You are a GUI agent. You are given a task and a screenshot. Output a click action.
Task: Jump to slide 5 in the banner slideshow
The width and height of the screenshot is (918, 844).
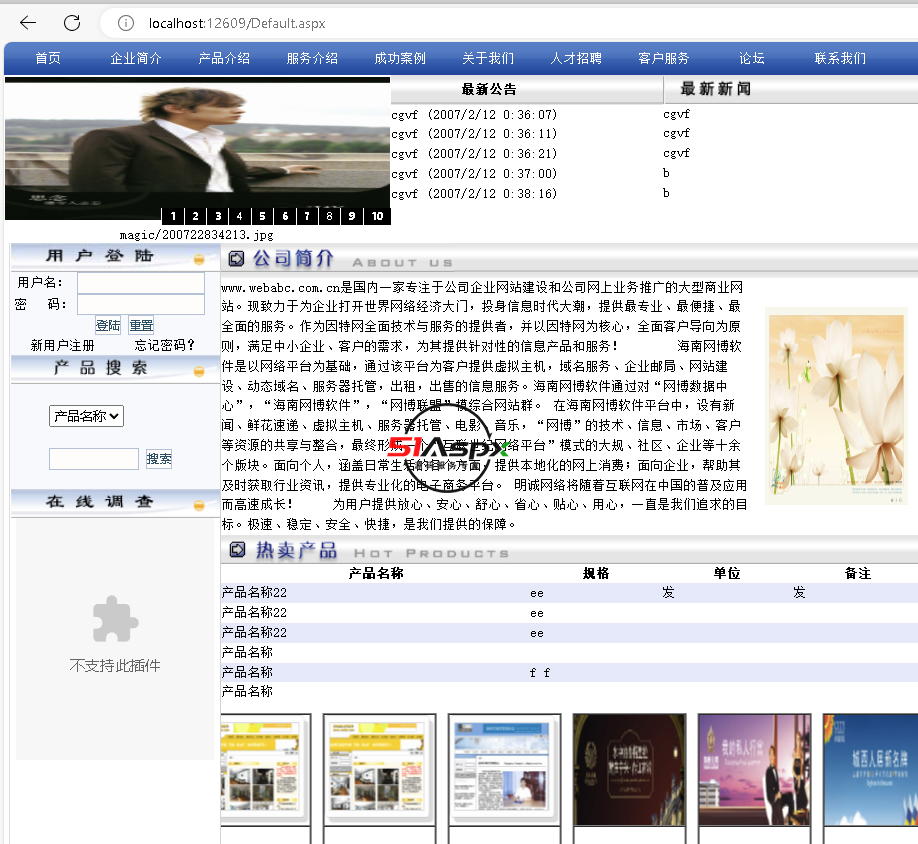point(262,216)
